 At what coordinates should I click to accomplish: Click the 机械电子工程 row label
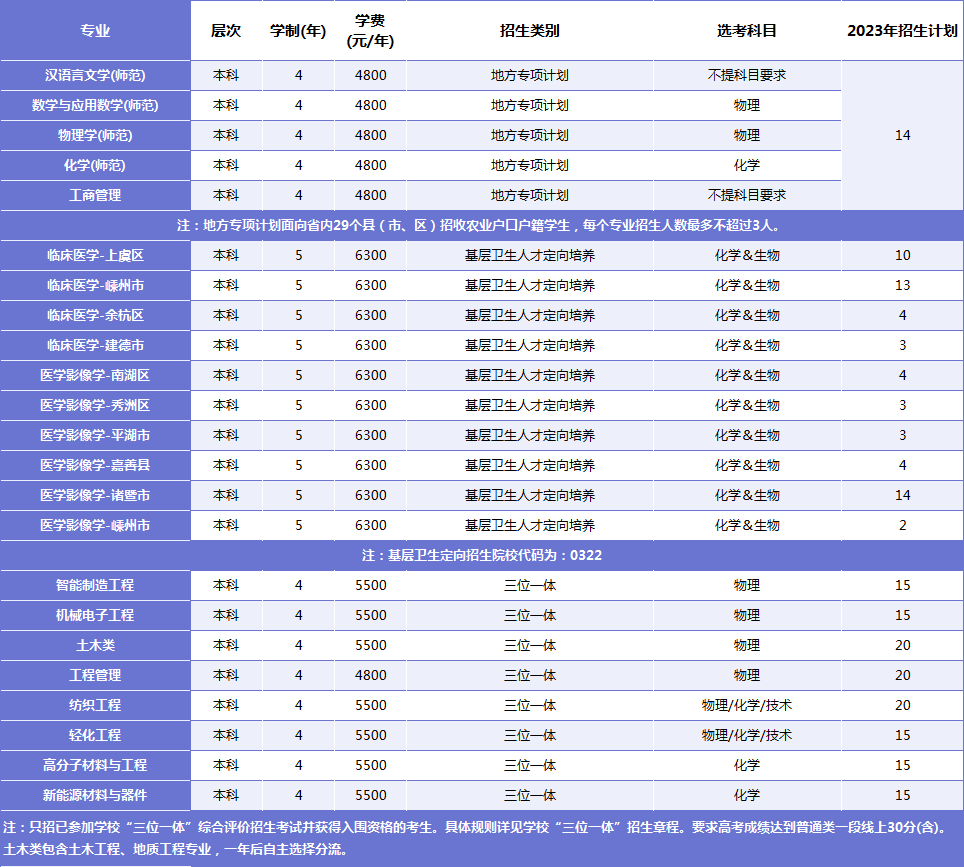click(95, 615)
